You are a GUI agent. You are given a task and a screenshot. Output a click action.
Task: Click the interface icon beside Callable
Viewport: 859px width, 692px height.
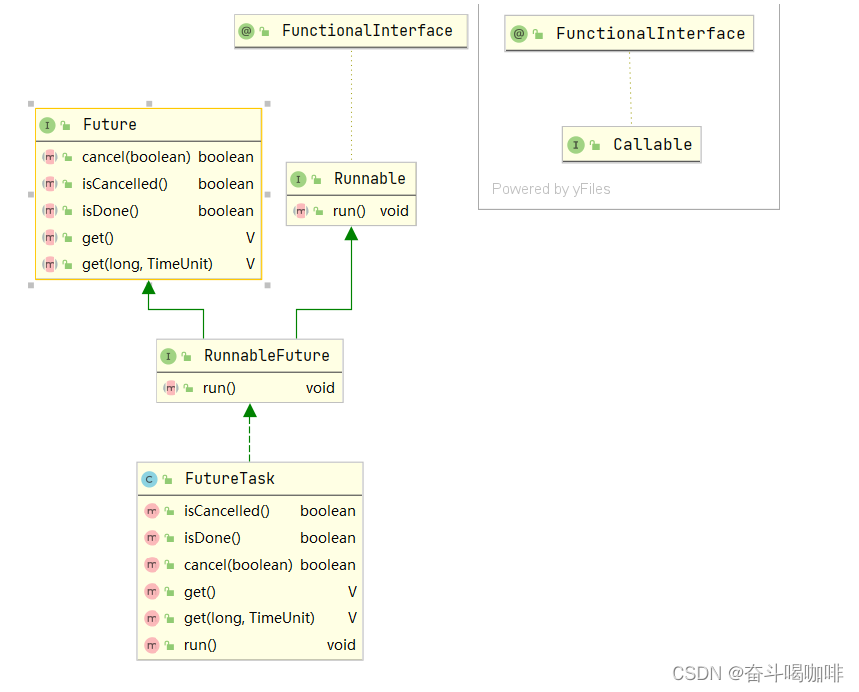[x=575, y=144]
